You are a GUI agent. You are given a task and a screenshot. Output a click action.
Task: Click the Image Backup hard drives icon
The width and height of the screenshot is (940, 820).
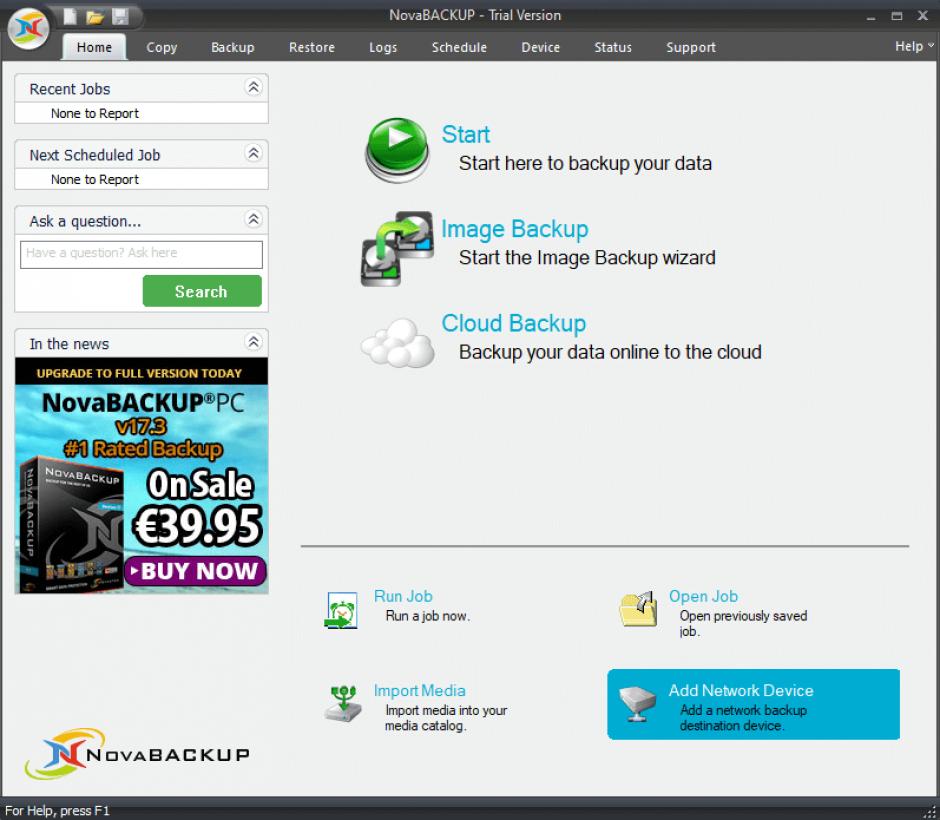(397, 248)
